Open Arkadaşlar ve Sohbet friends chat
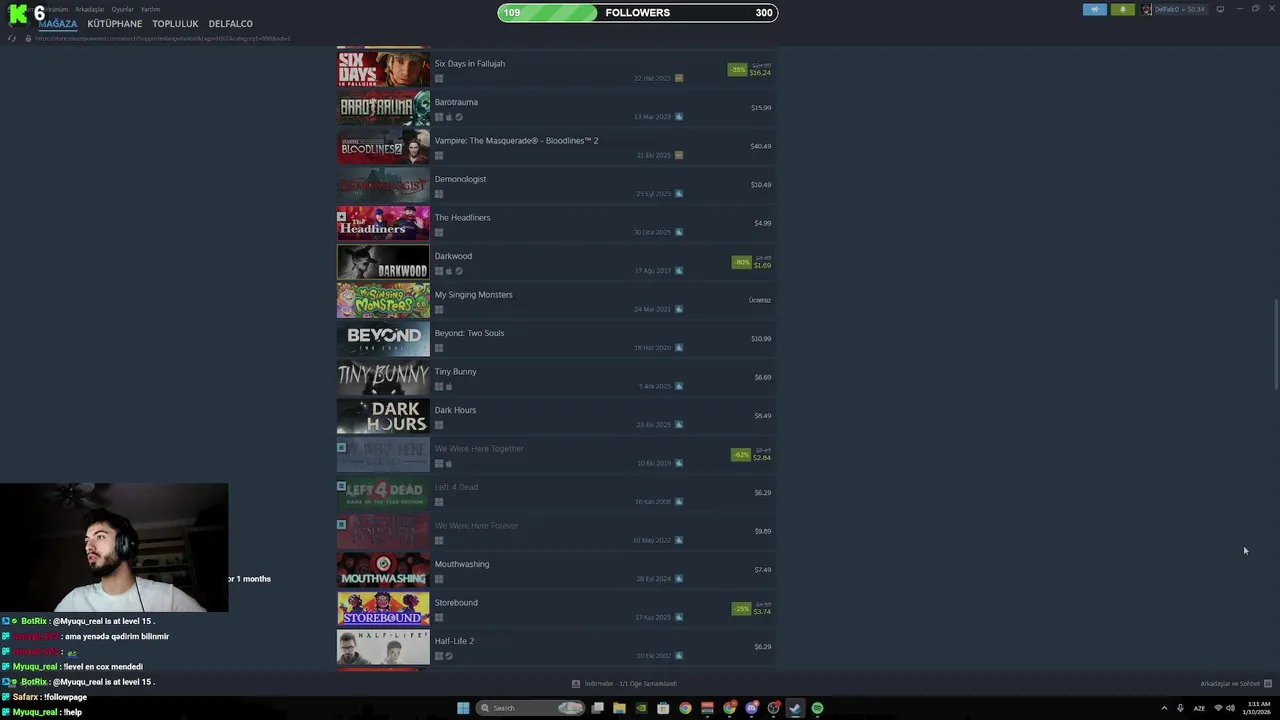 (x=1236, y=684)
